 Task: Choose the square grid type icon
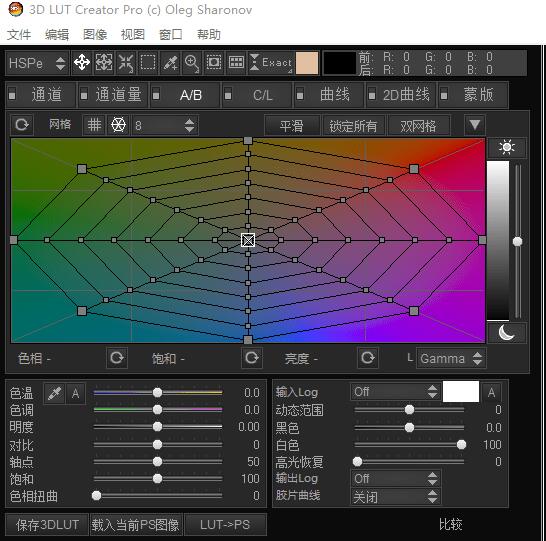click(x=94, y=125)
